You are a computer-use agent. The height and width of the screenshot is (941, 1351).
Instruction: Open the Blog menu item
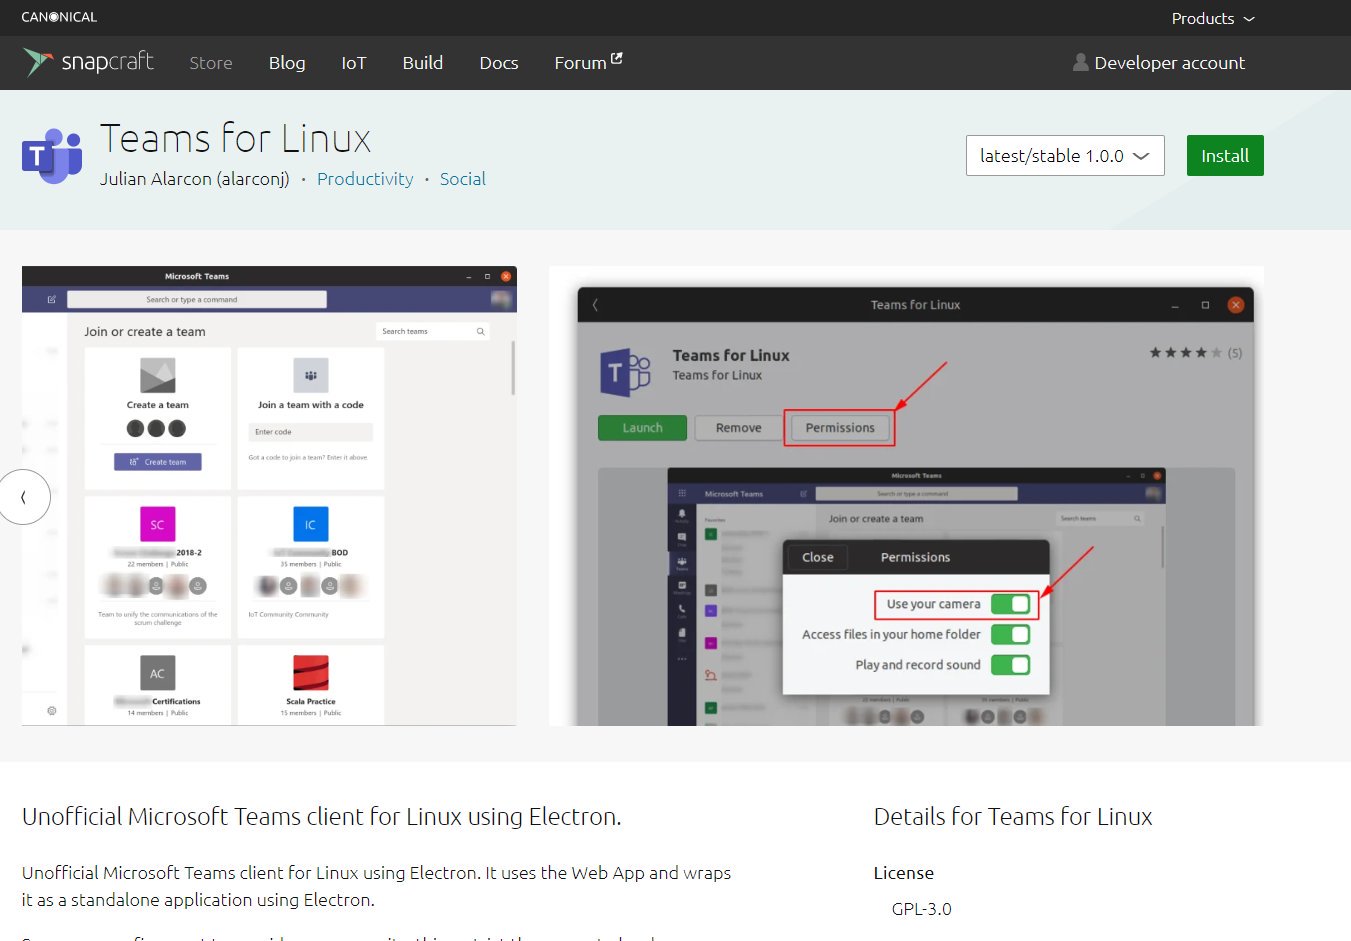(x=287, y=63)
